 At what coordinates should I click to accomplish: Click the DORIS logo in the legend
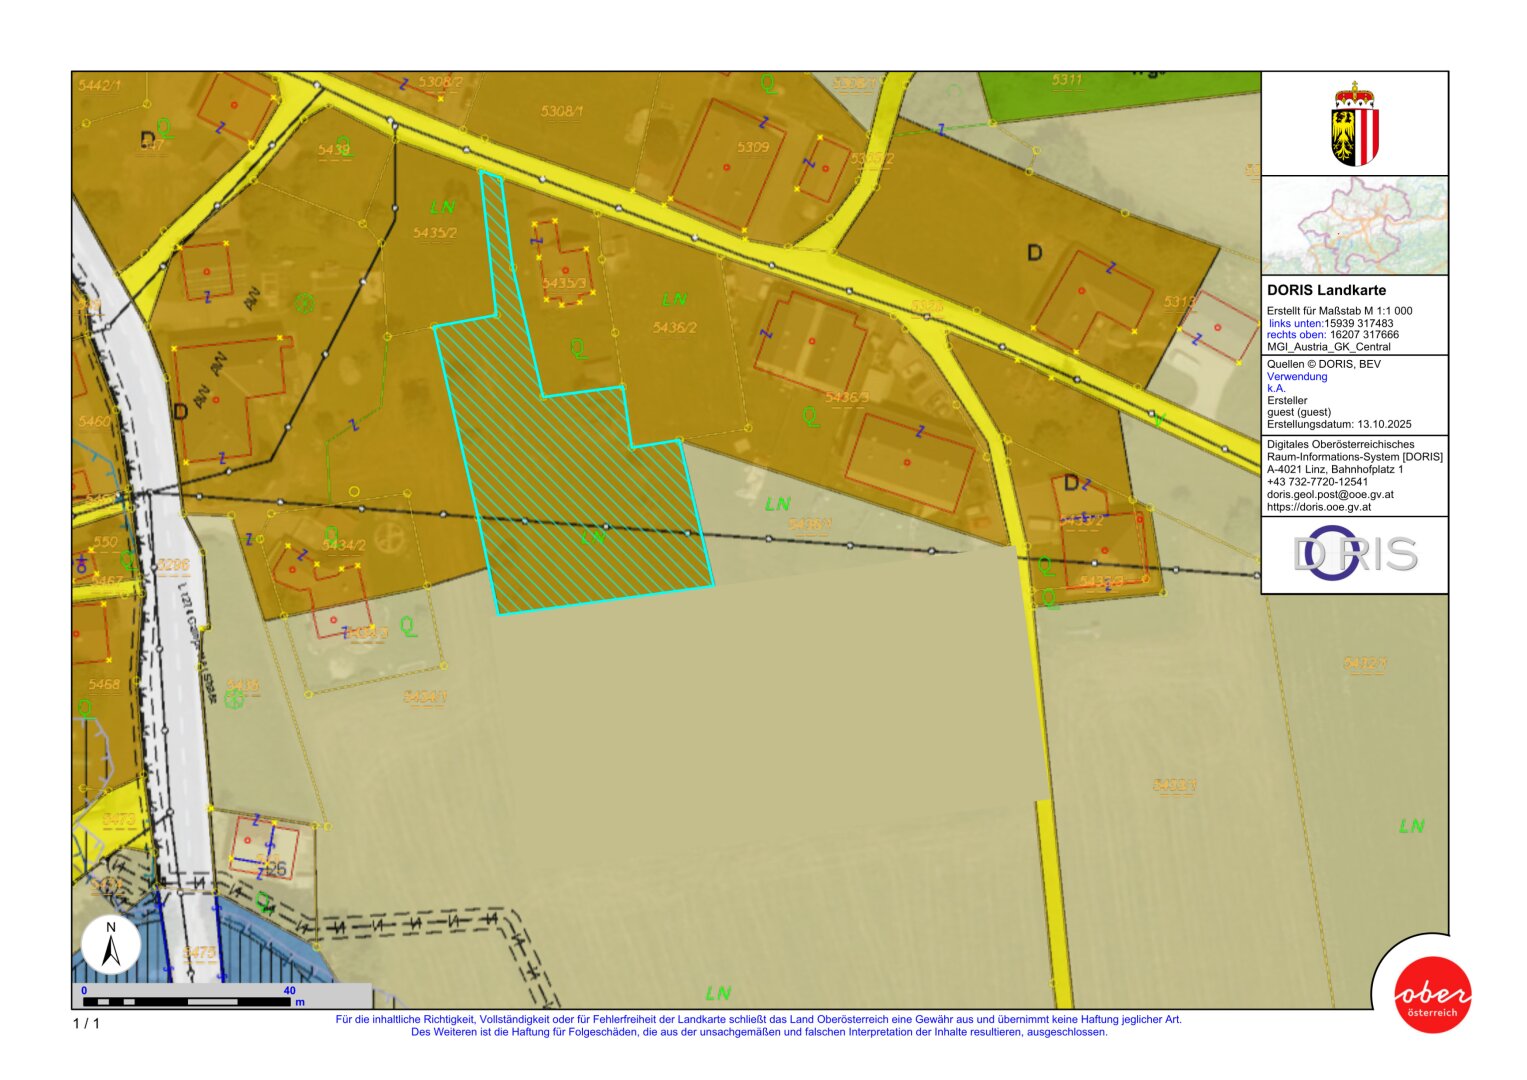[x=1355, y=554]
